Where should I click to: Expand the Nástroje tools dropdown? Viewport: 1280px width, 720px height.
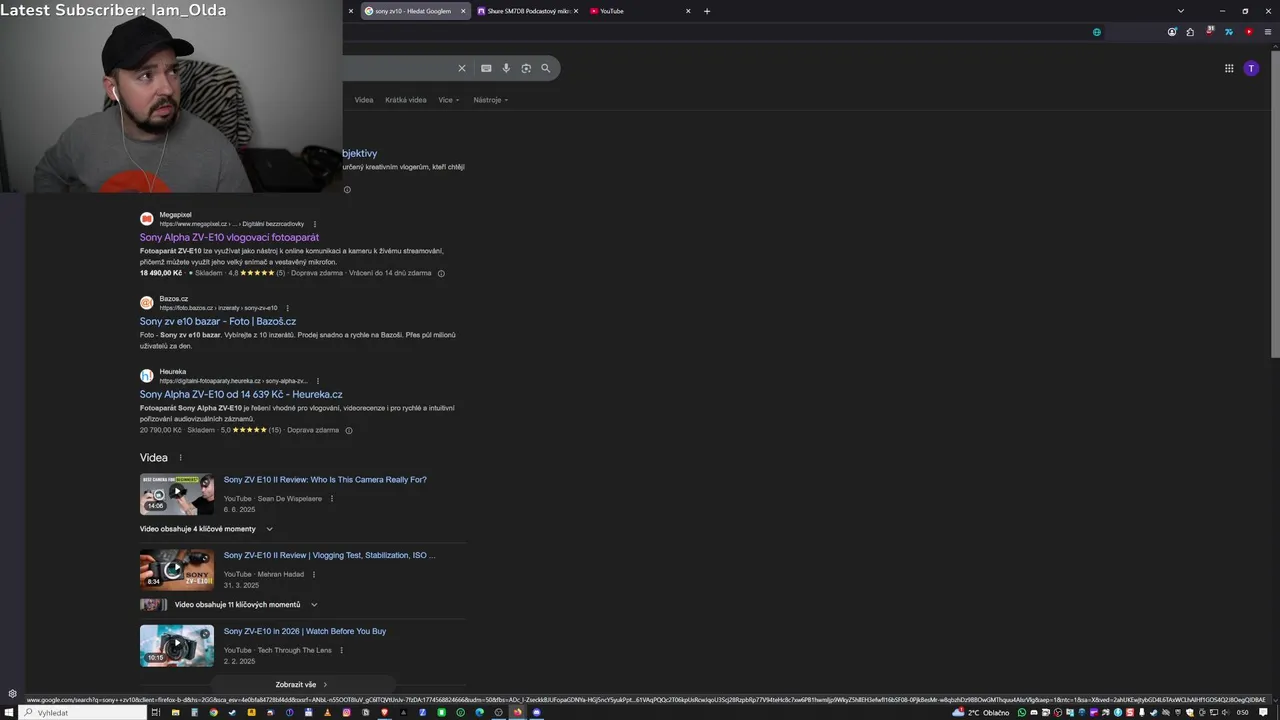tap(491, 100)
